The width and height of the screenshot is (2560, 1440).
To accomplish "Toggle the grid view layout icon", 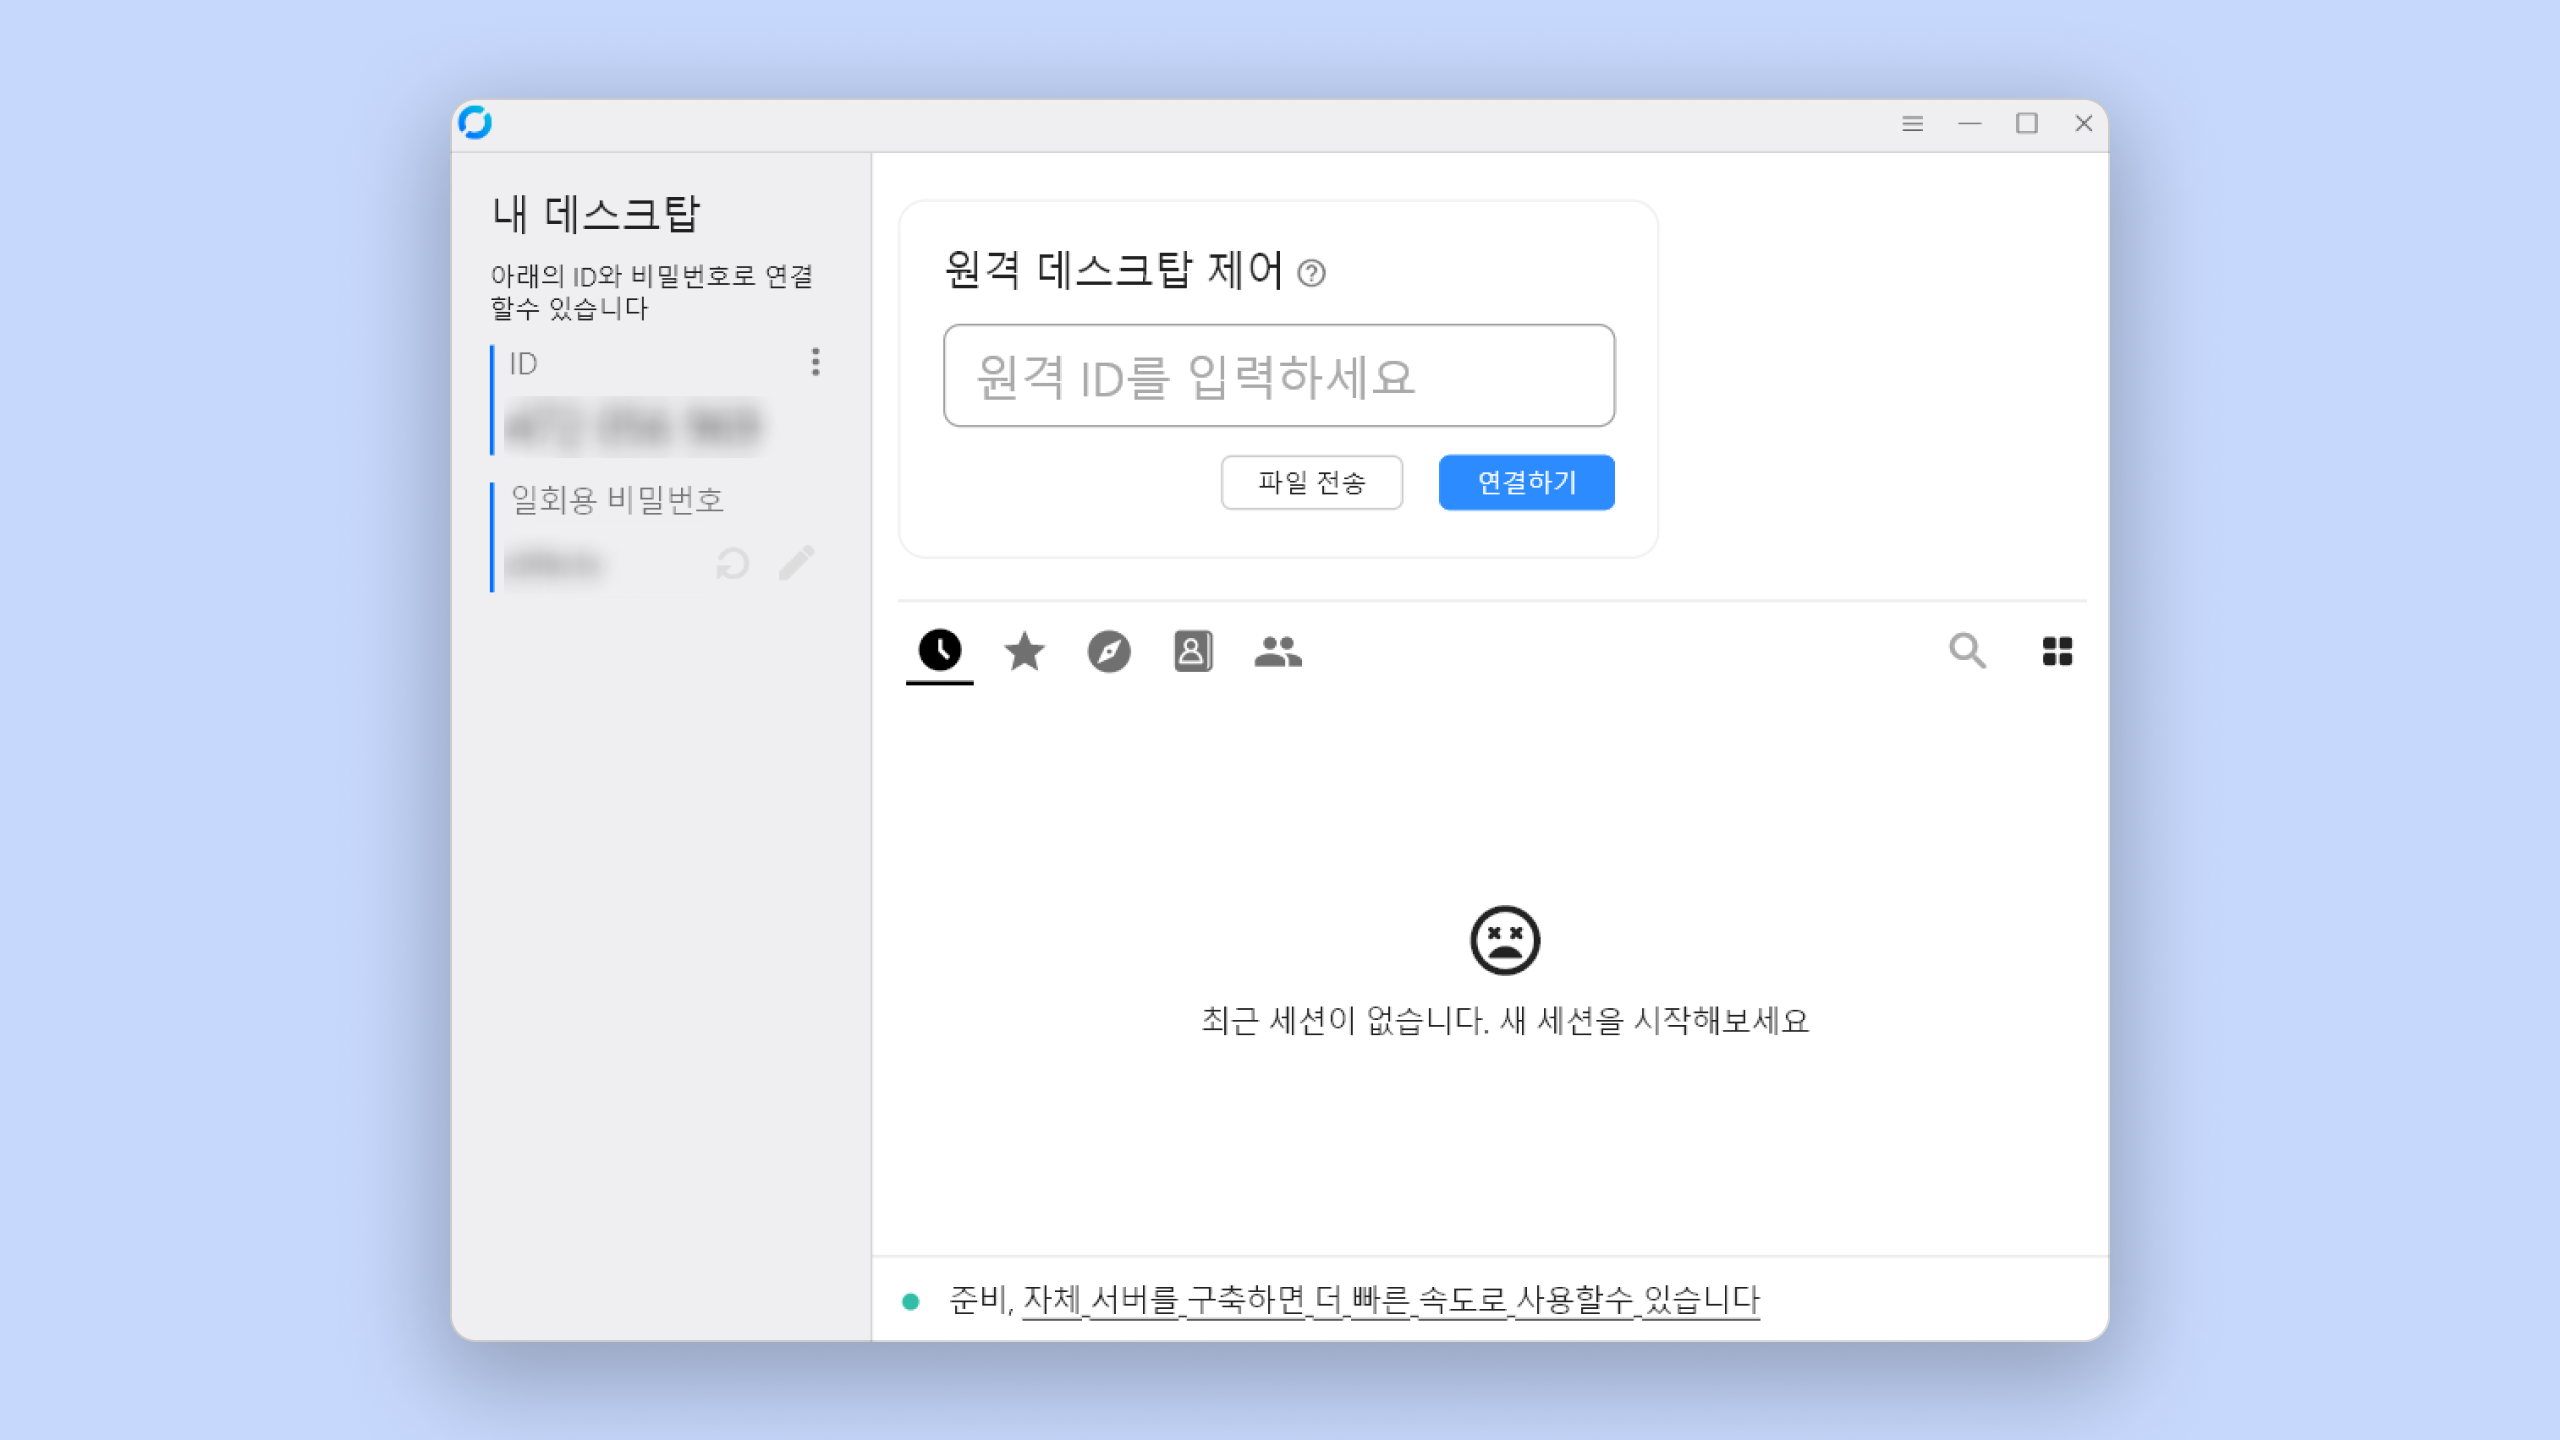I will [x=2057, y=651].
